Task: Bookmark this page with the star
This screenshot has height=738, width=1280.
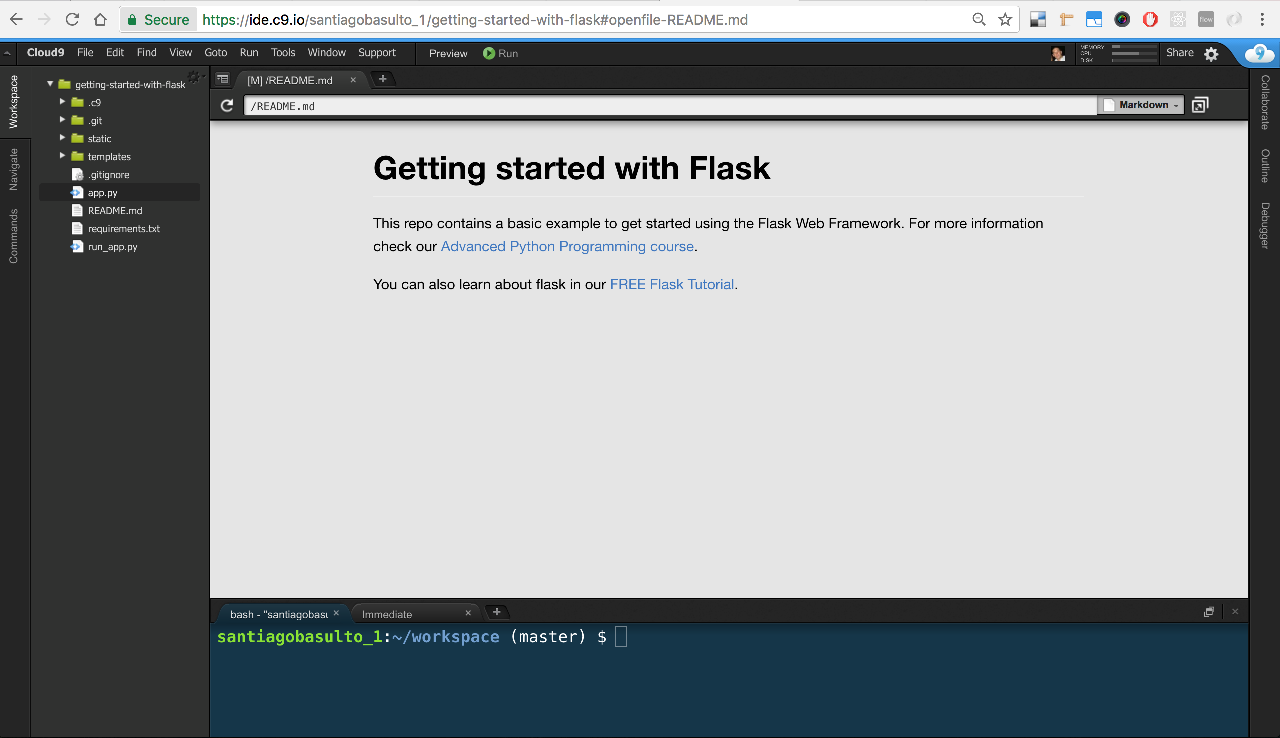Action: click(1005, 18)
